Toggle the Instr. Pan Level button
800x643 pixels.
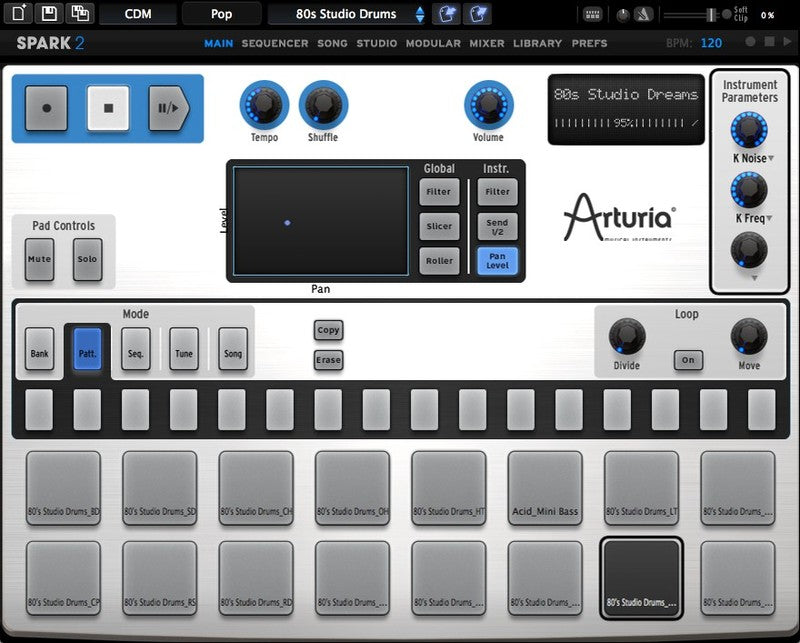497,261
